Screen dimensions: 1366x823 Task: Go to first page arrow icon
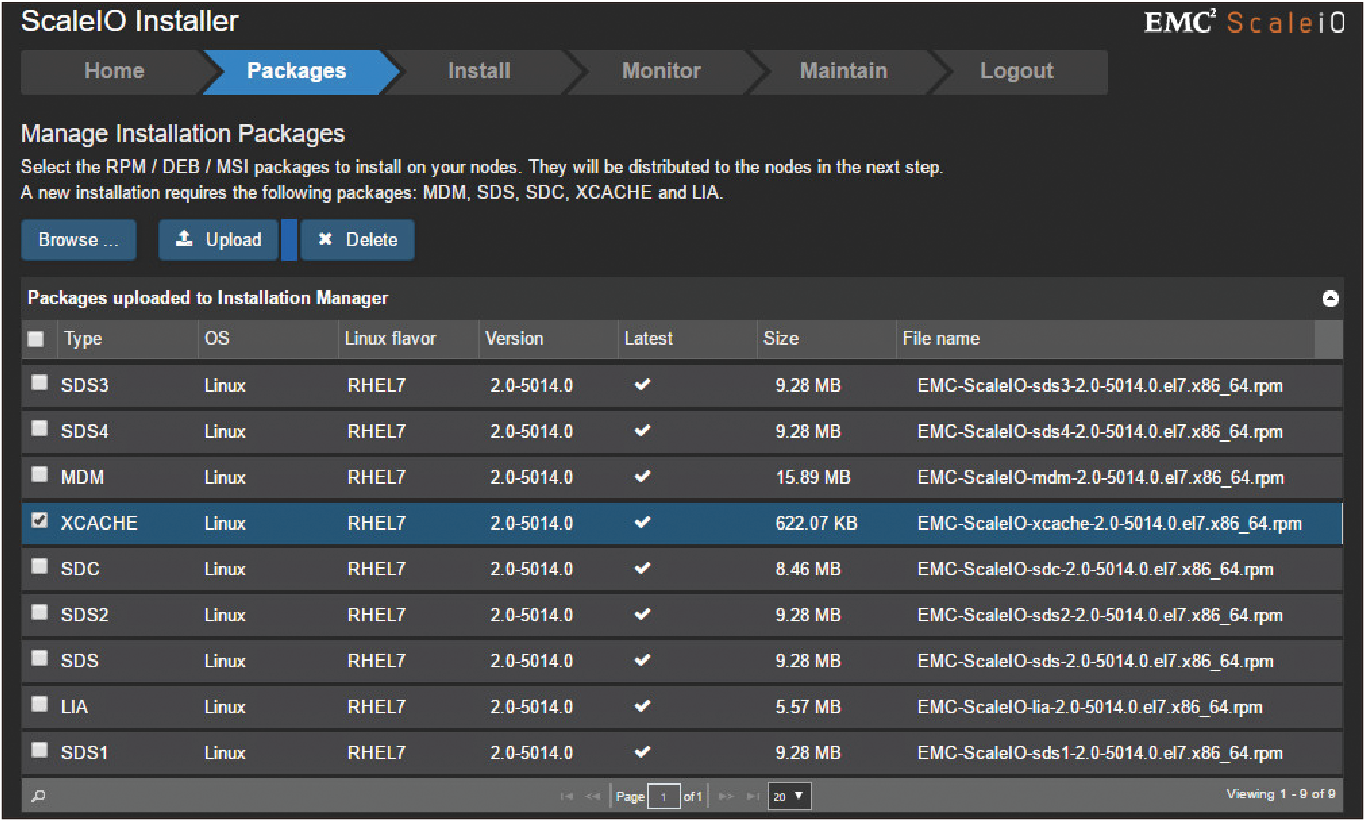point(567,797)
